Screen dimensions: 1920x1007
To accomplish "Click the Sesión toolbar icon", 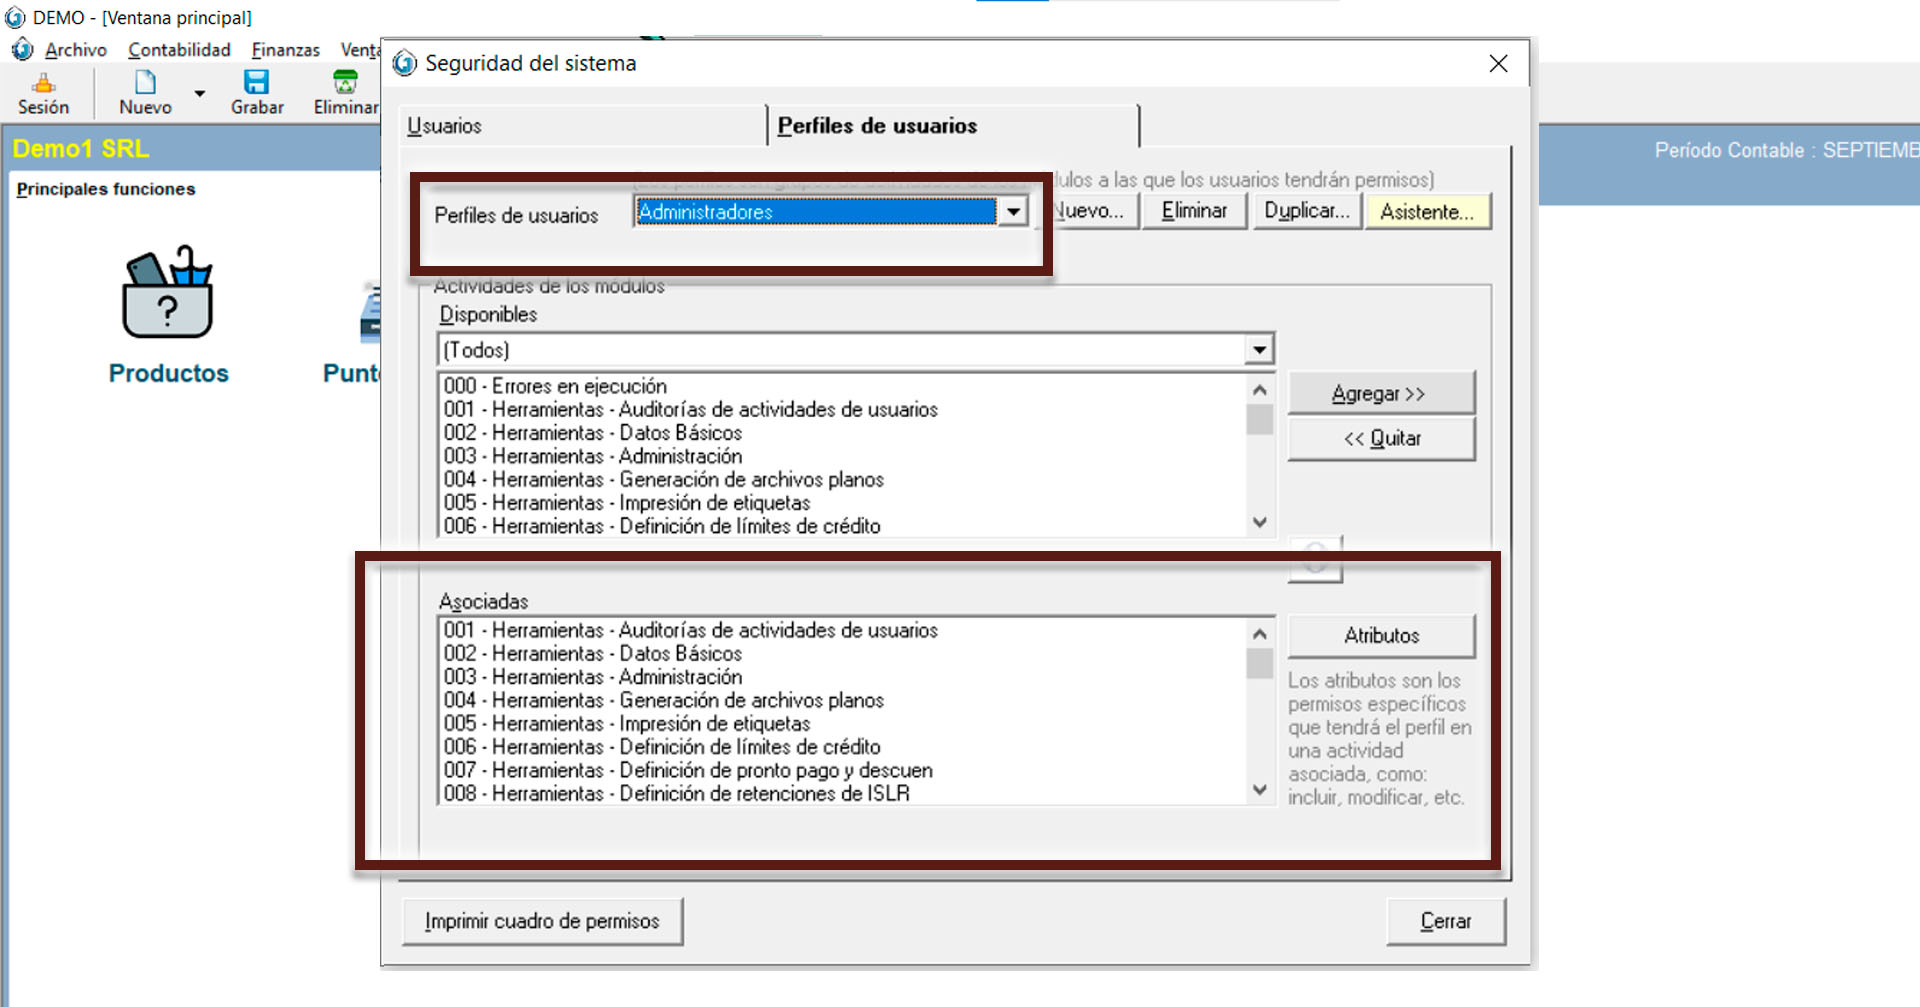I will coord(43,84).
